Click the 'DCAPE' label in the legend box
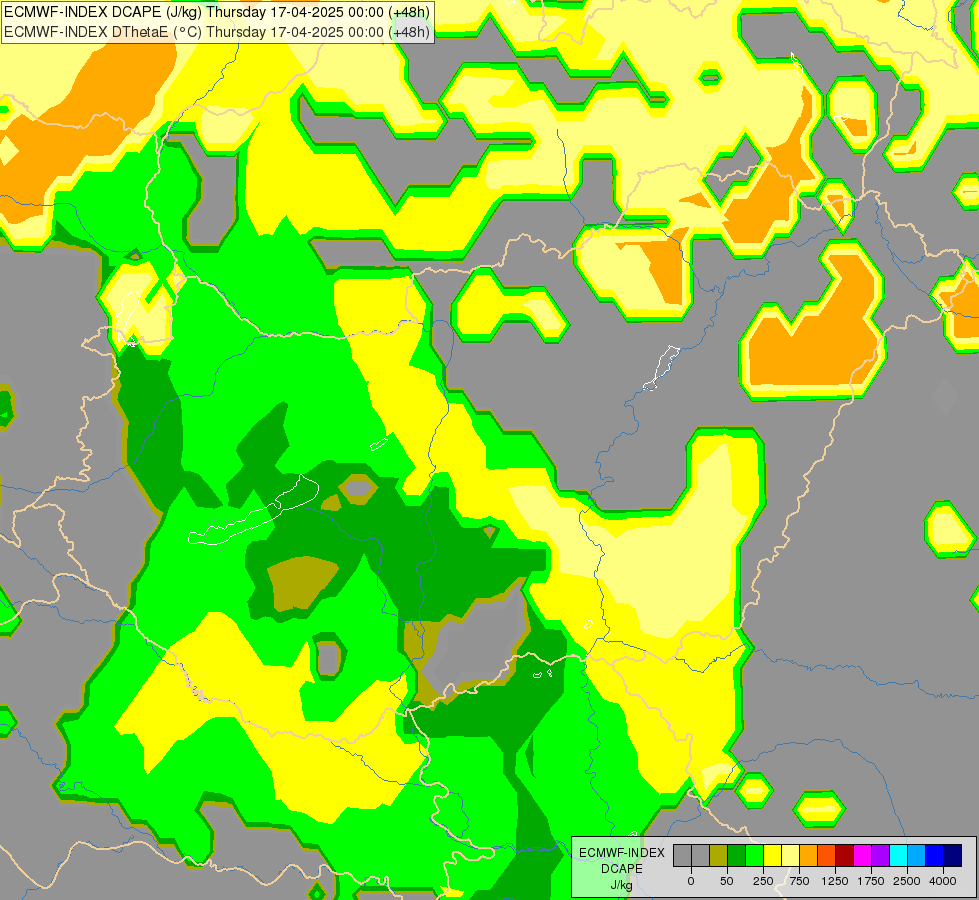The image size is (979, 900). pyautogui.click(x=622, y=869)
